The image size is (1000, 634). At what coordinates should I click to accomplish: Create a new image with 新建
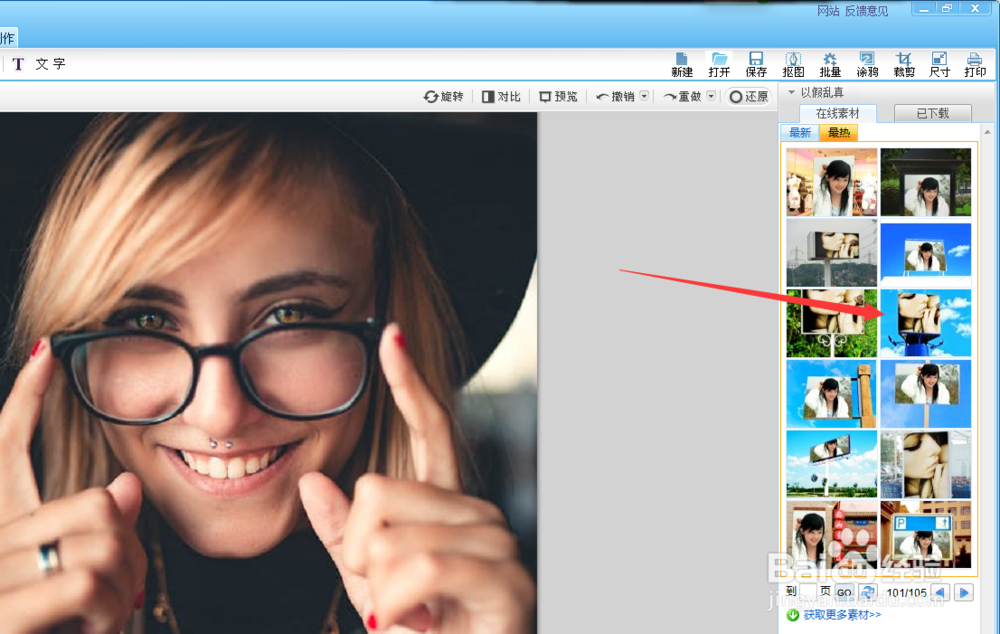[682, 64]
